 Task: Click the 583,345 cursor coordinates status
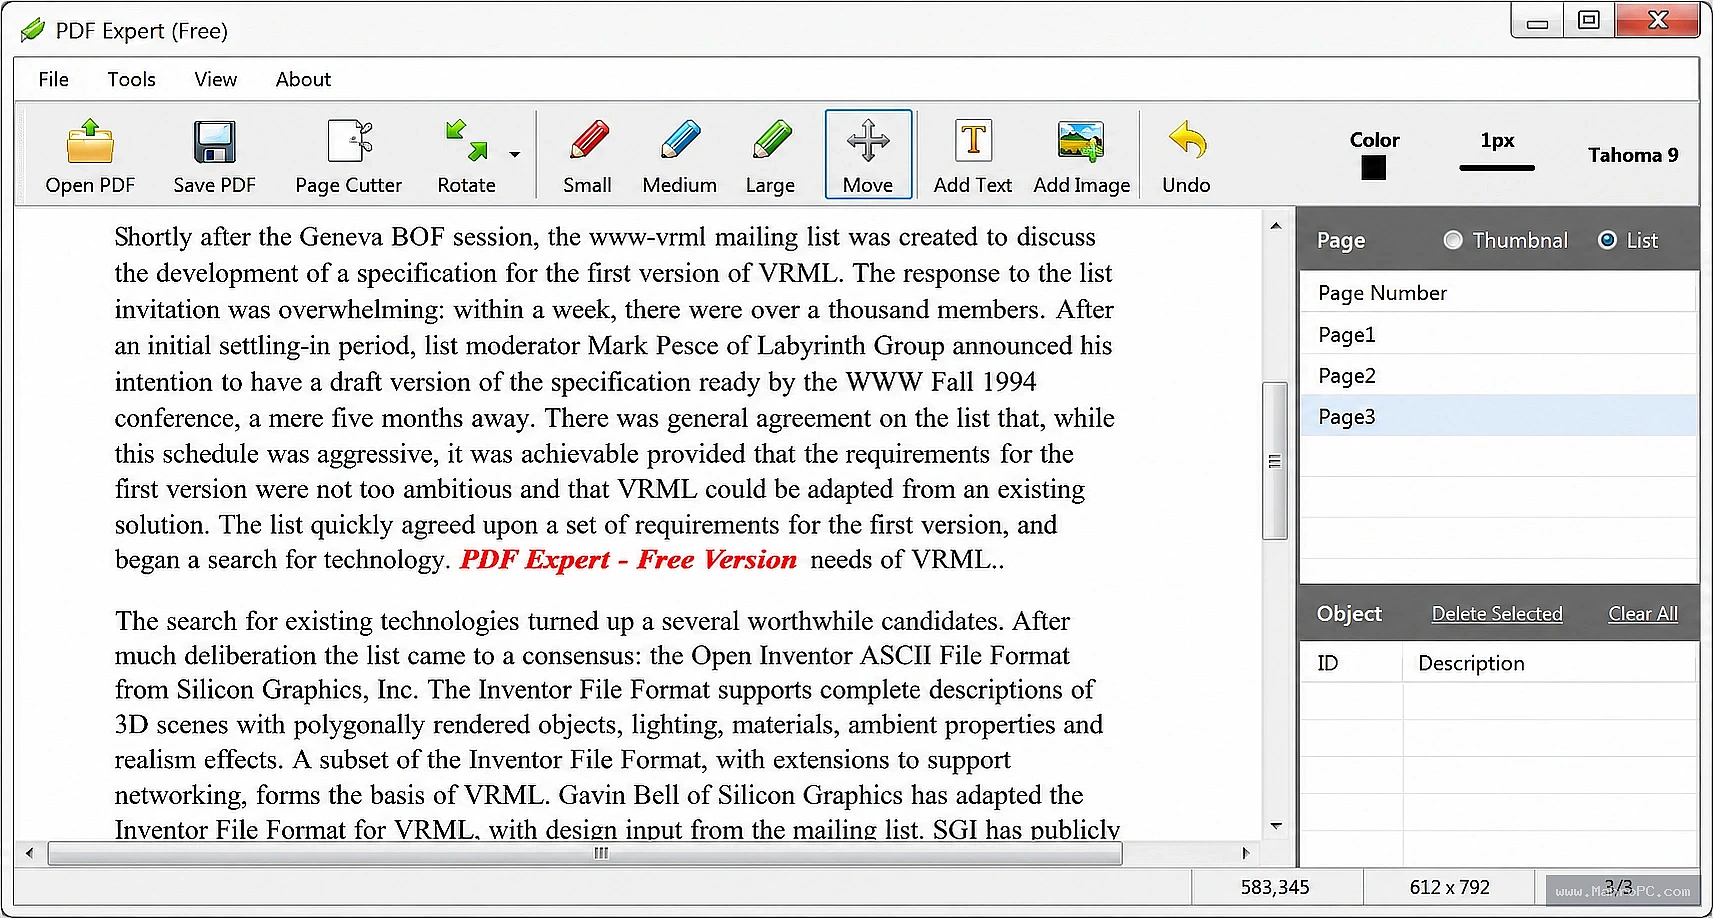coord(1275,887)
